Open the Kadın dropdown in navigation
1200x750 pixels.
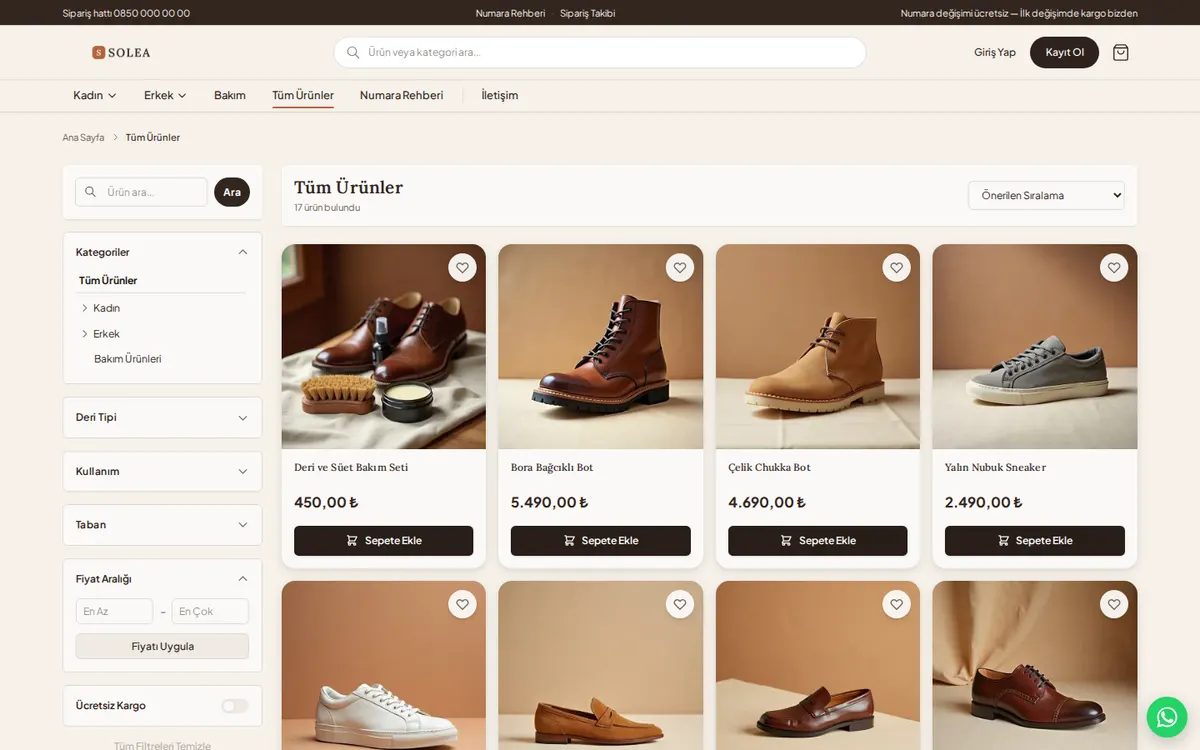[x=95, y=95]
